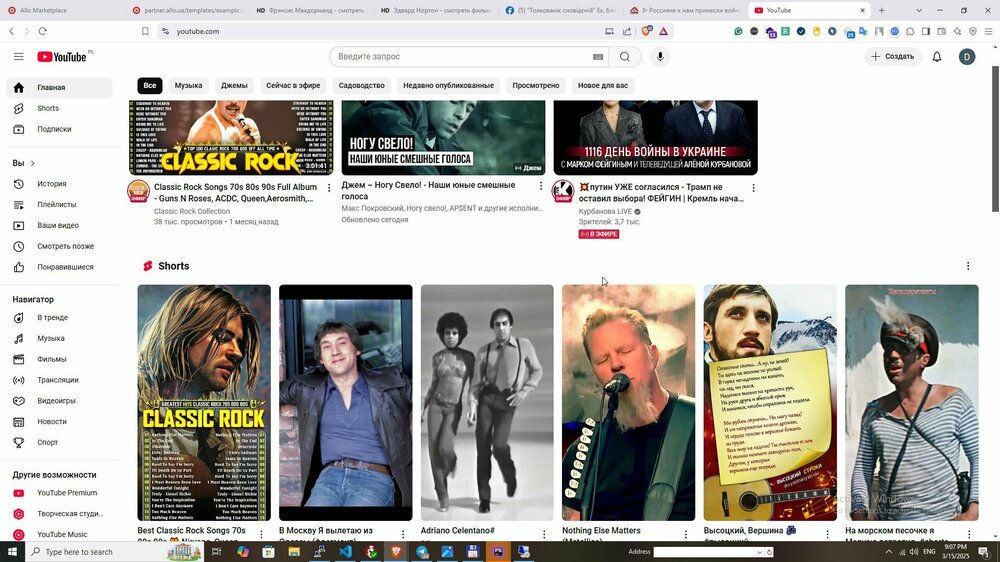Open Понравившиеся videos

click(59, 267)
